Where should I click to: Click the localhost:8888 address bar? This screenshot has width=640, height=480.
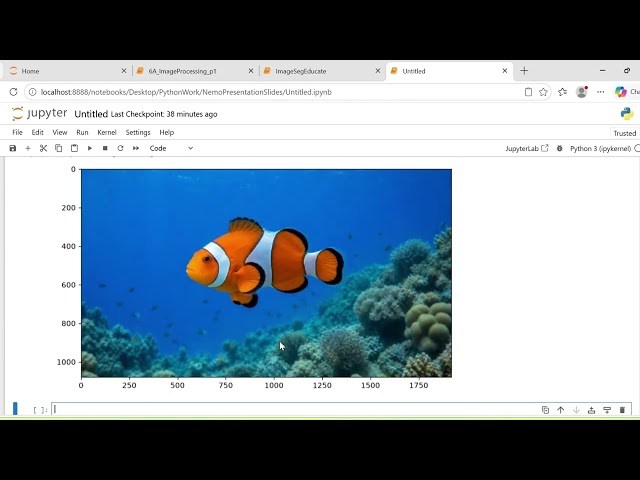(x=186, y=92)
